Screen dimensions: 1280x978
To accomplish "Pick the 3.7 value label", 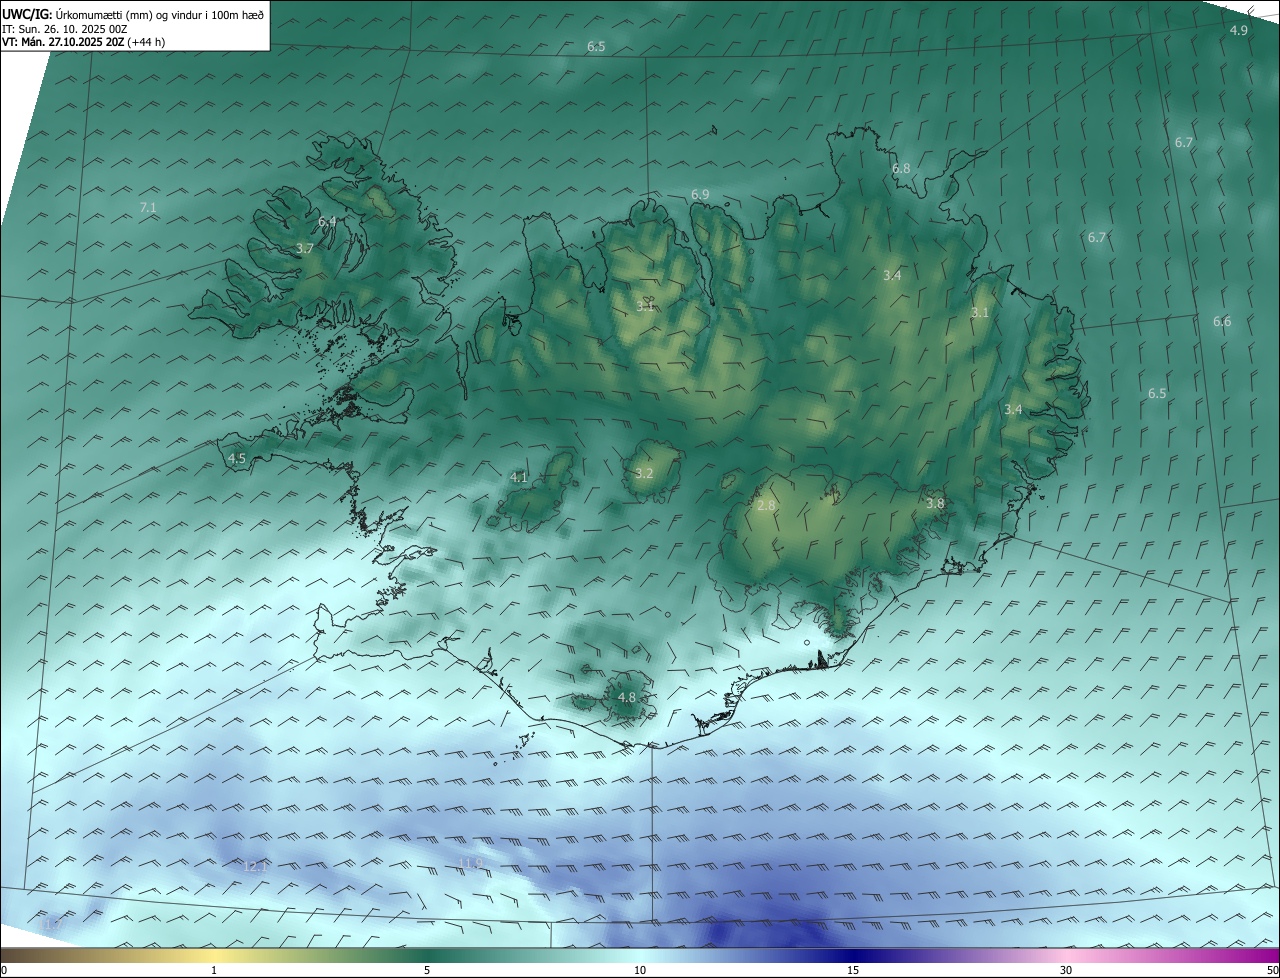I will pos(305,248).
